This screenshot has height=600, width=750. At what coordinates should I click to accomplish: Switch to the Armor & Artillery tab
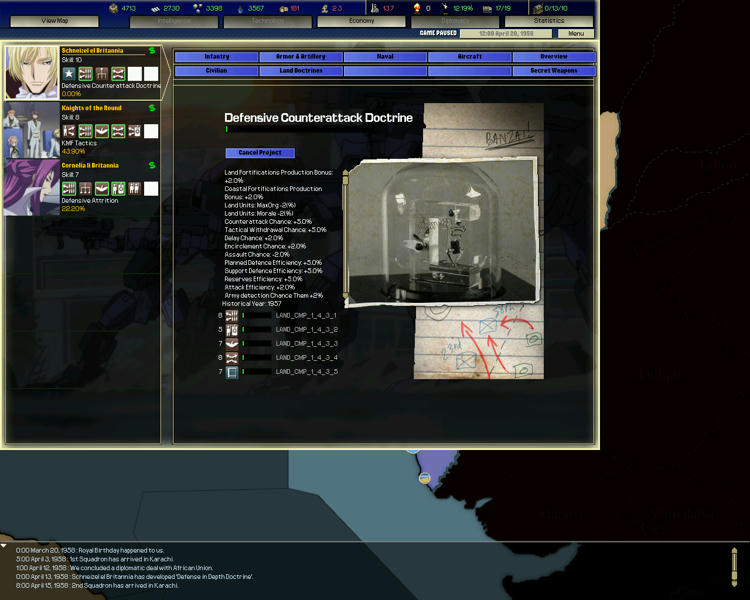click(x=300, y=57)
